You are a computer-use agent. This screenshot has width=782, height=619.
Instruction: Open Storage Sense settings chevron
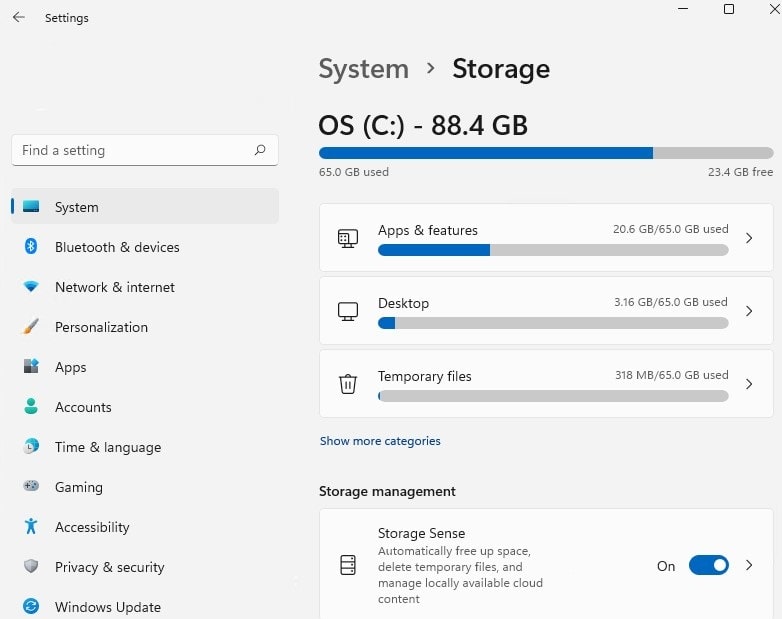[749, 565]
